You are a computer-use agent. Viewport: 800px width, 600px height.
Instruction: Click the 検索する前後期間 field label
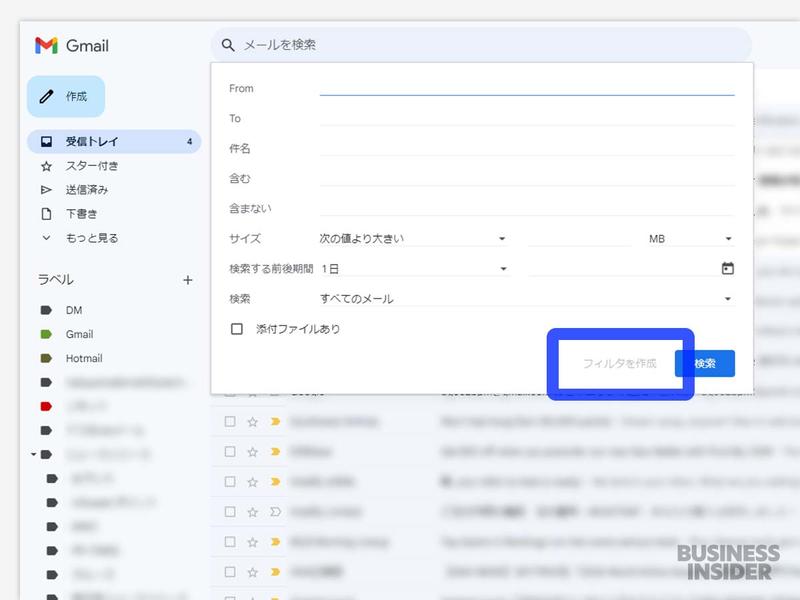coord(271,268)
